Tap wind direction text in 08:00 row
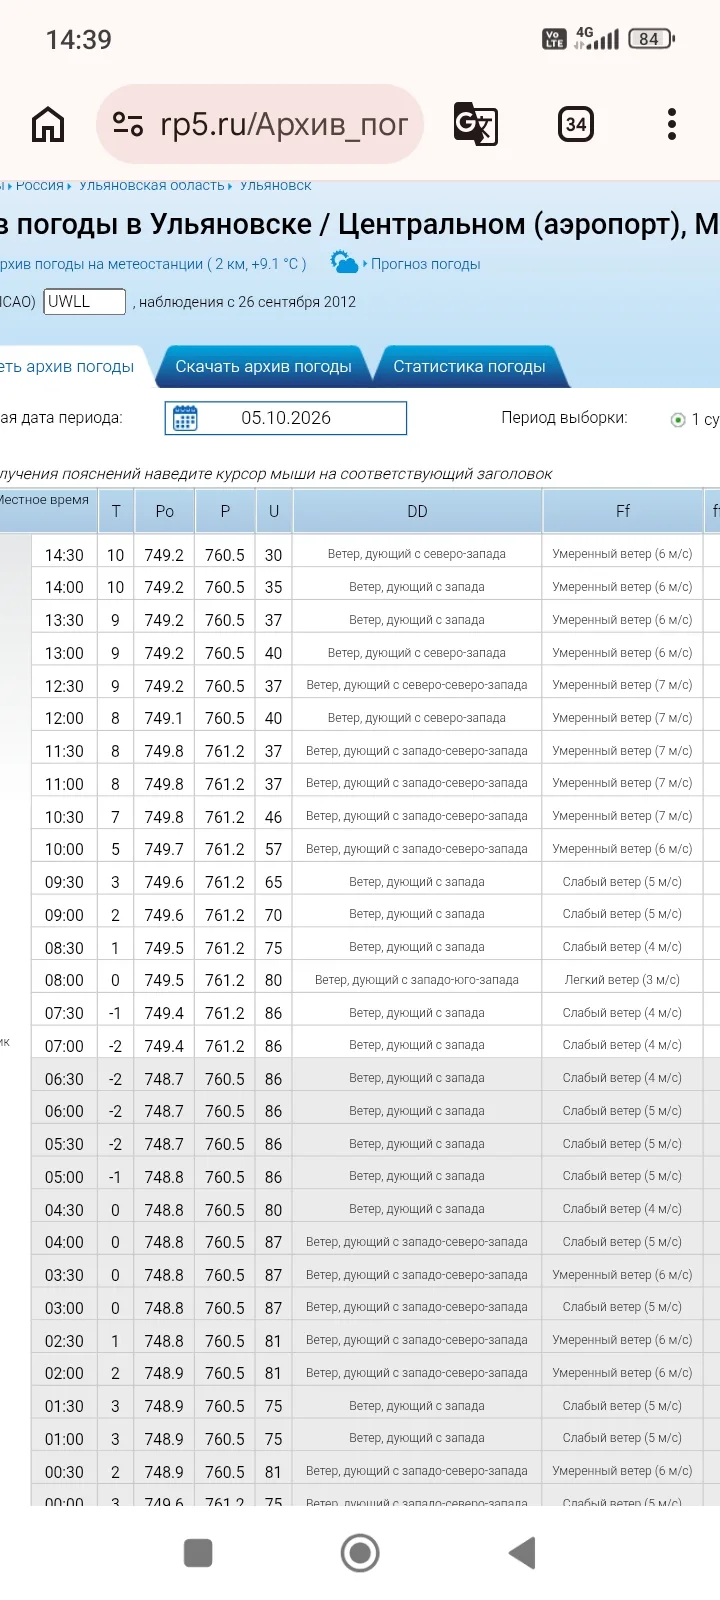This screenshot has width=720, height=1600. point(417,980)
